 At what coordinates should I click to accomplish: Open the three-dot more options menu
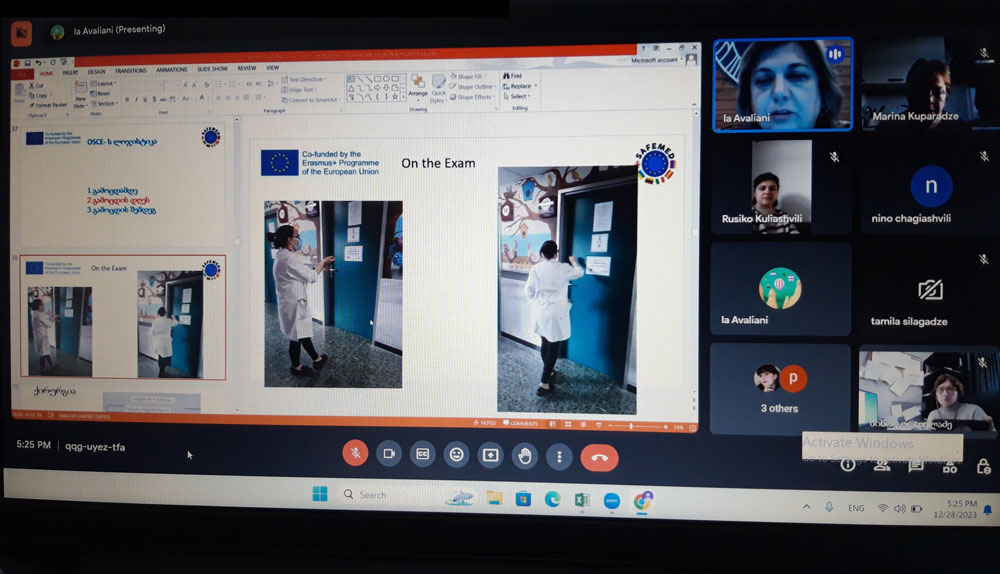pyautogui.click(x=559, y=457)
